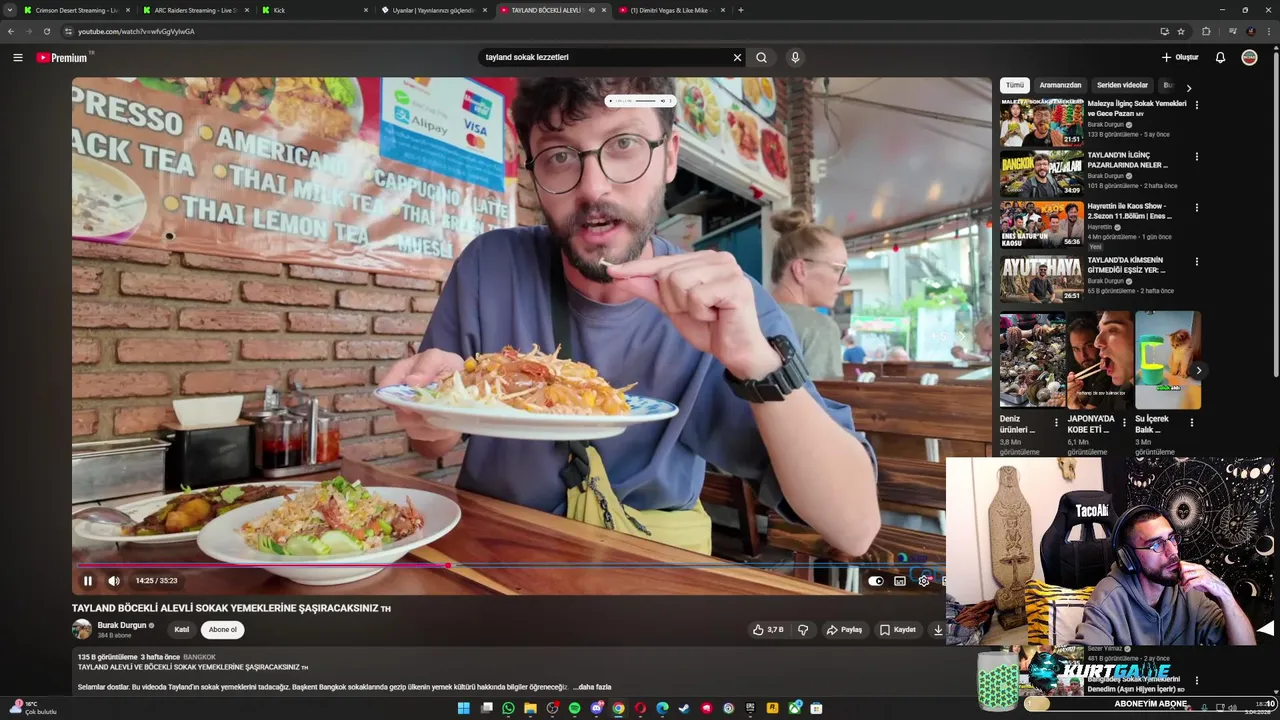1280x720 pixels.
Task: Toggle subtitles button in player
Action: point(900,581)
